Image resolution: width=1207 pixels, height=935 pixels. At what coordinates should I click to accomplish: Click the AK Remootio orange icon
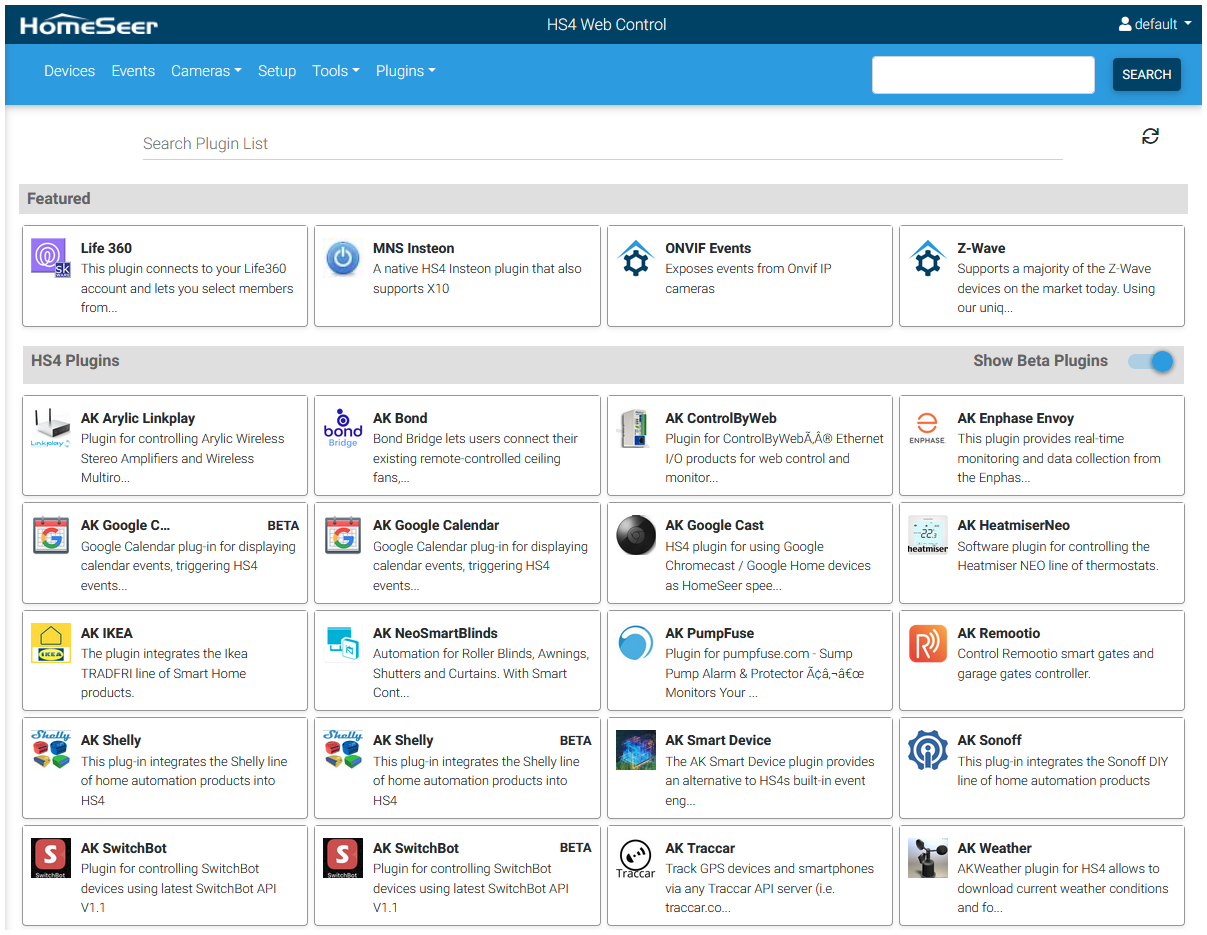(x=927, y=643)
